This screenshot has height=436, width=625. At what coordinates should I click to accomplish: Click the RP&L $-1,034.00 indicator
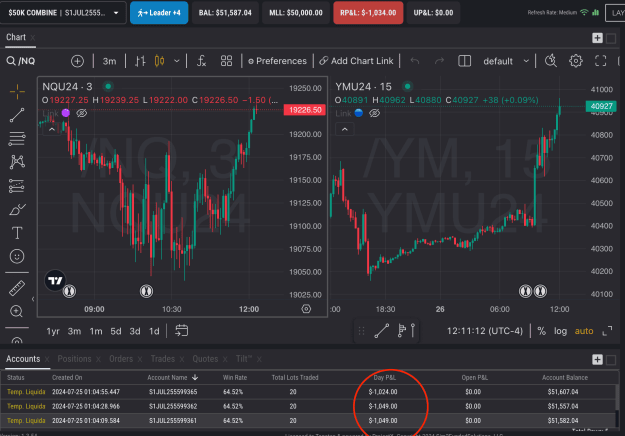368,13
